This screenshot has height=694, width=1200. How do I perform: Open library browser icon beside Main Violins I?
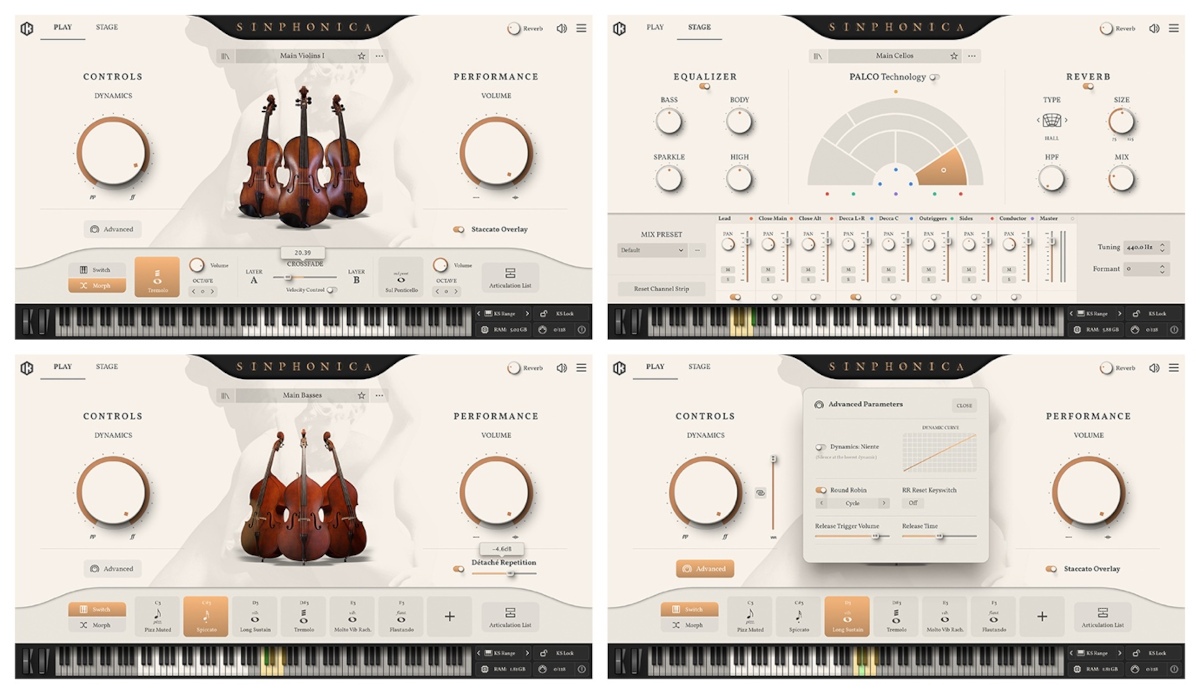click(x=225, y=57)
